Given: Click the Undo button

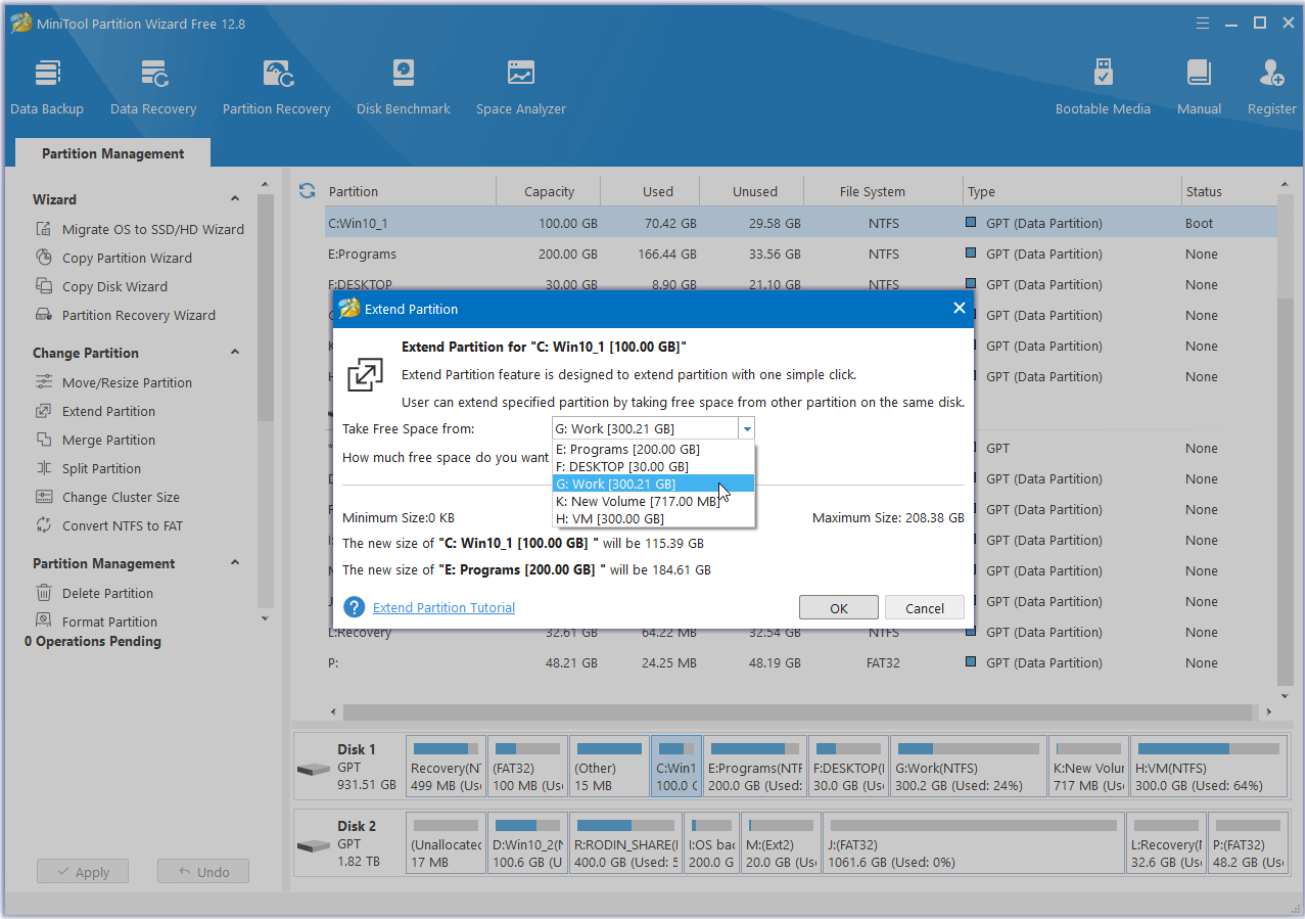Looking at the screenshot, I should [x=203, y=872].
